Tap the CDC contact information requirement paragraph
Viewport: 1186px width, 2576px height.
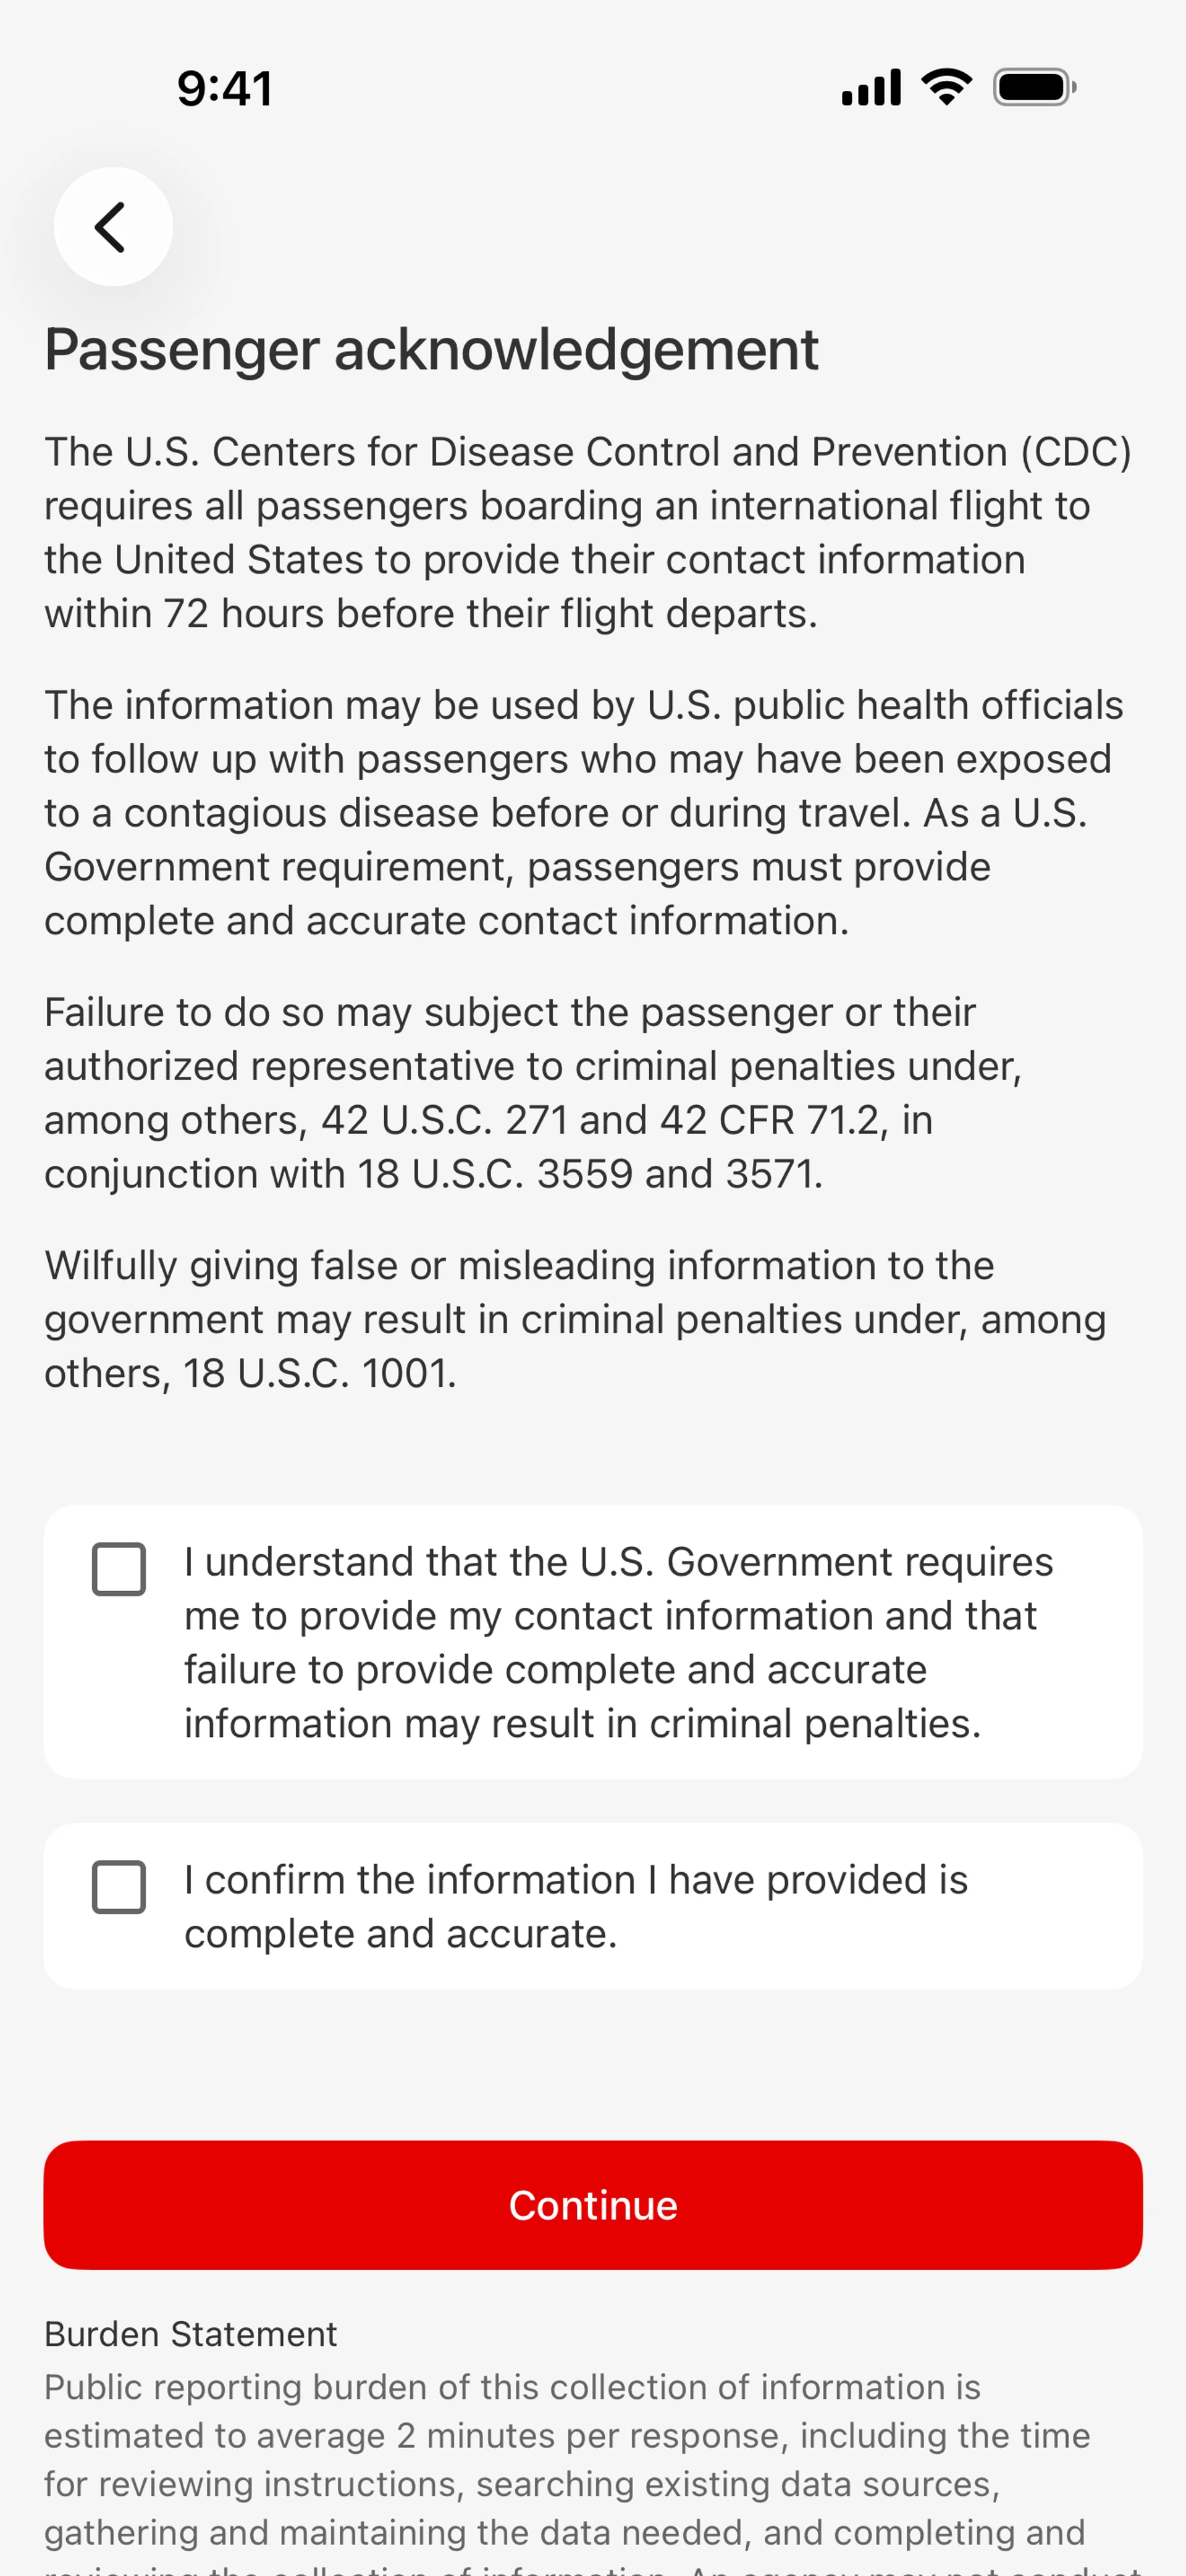(588, 532)
